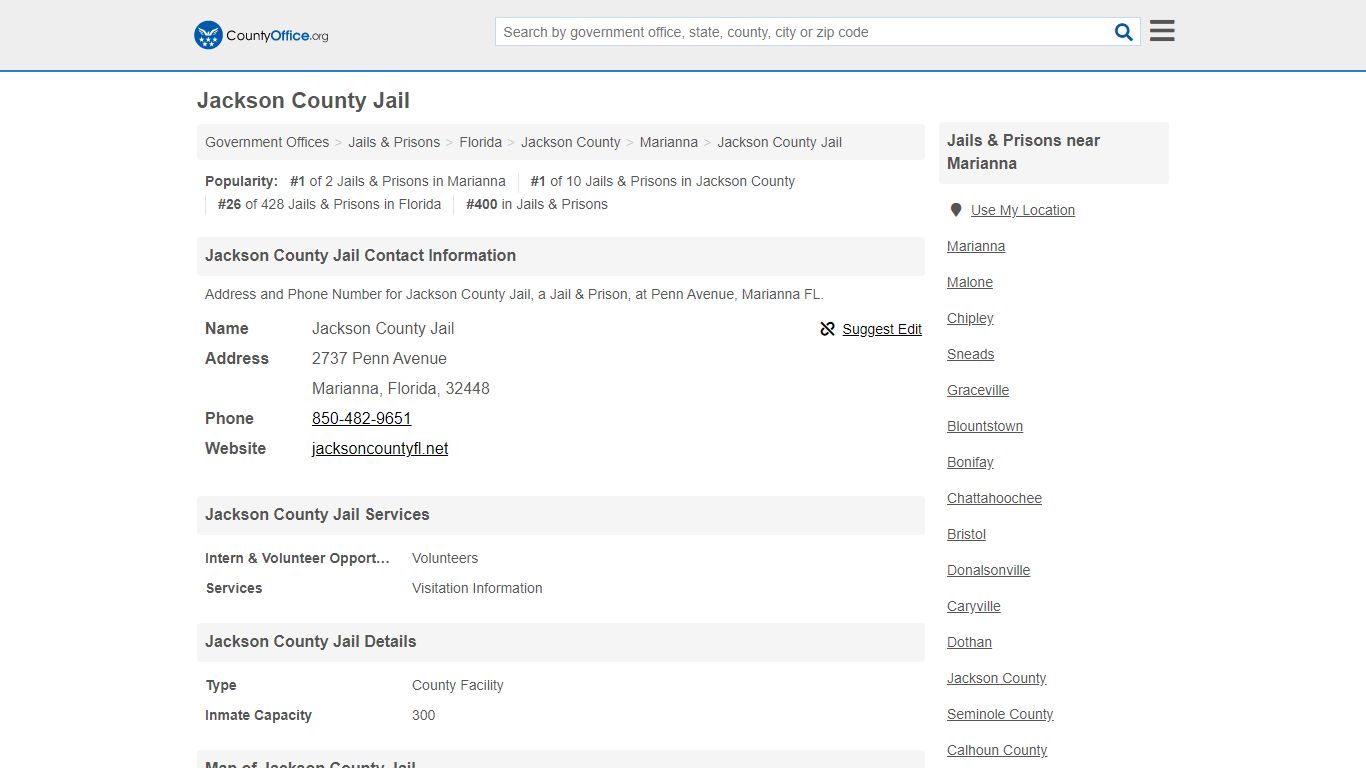Open Government Offices breadcrumb
The width and height of the screenshot is (1366, 768).
[267, 142]
